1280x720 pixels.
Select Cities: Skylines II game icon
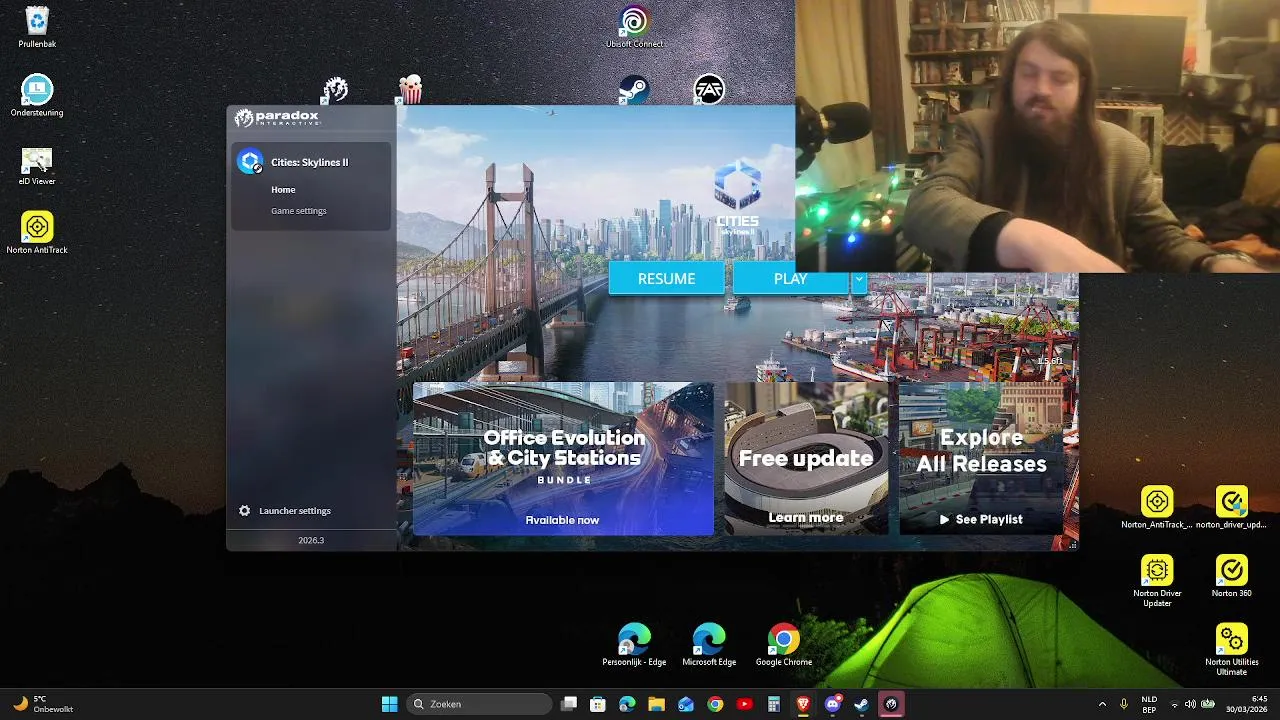tap(250, 162)
